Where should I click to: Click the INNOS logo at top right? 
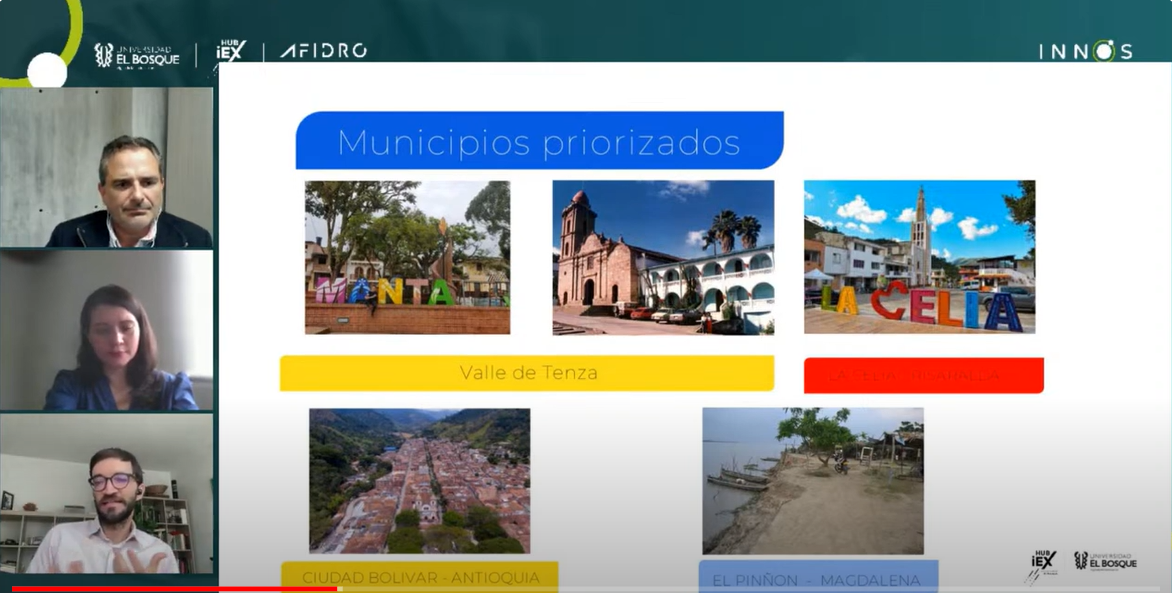click(1085, 51)
